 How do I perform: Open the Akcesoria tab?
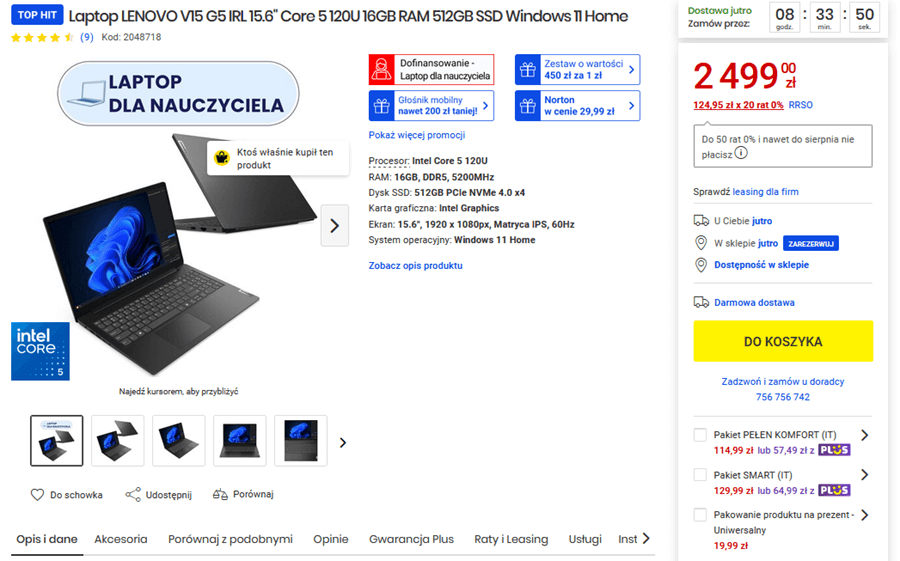121,539
